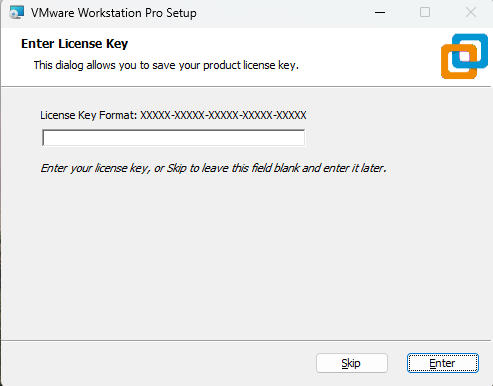The height and width of the screenshot is (386, 493).
Task: Click the italic 'Enter your license key' hint text
Action: (x=213, y=168)
